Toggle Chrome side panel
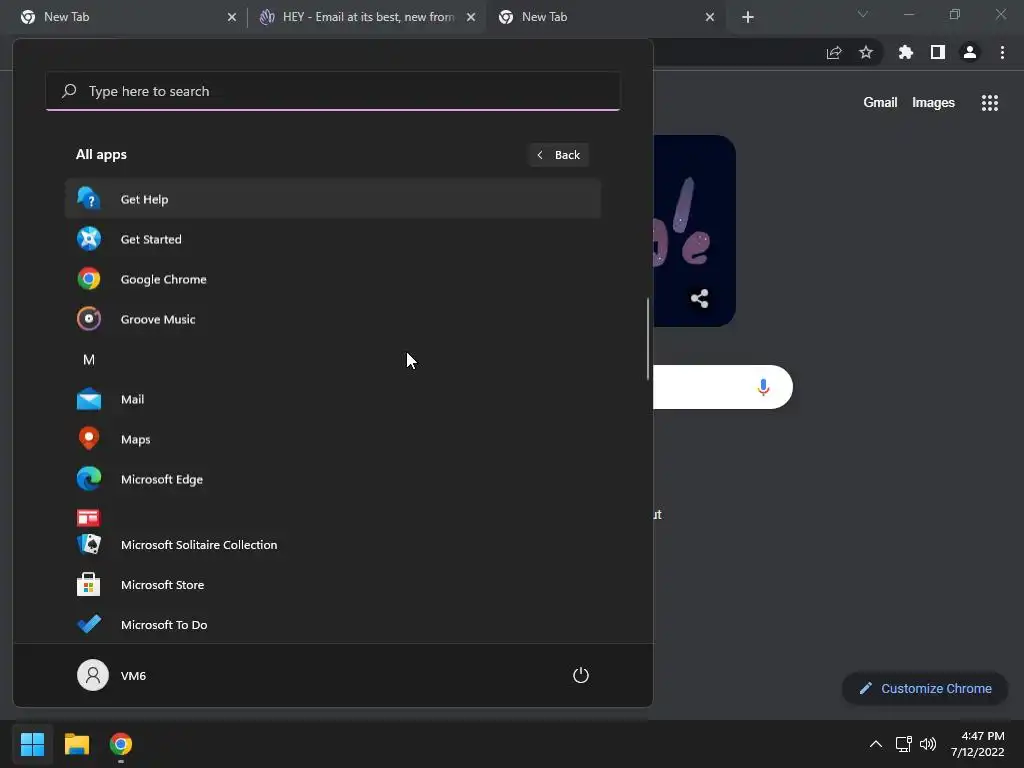 pyautogui.click(x=938, y=52)
